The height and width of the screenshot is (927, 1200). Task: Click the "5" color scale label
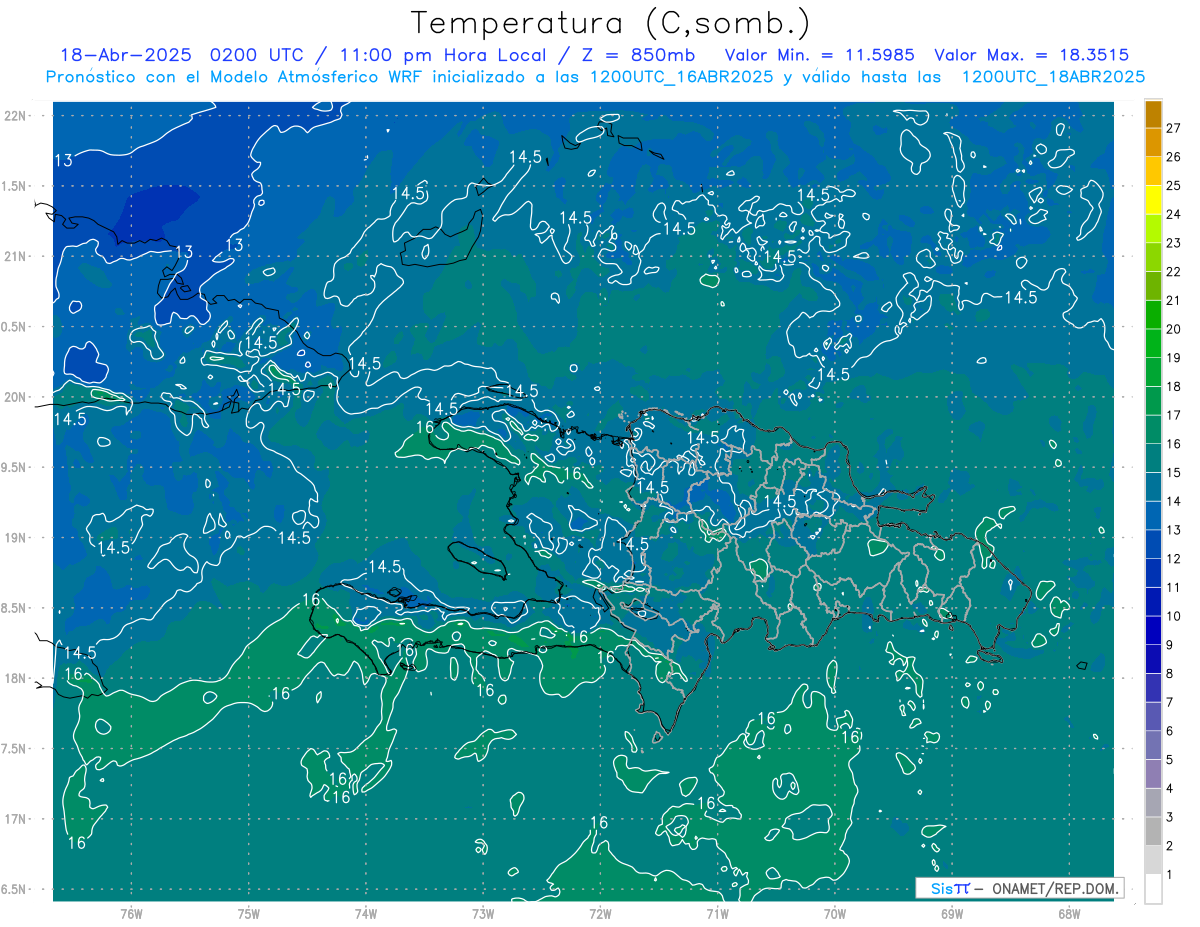click(x=1170, y=760)
